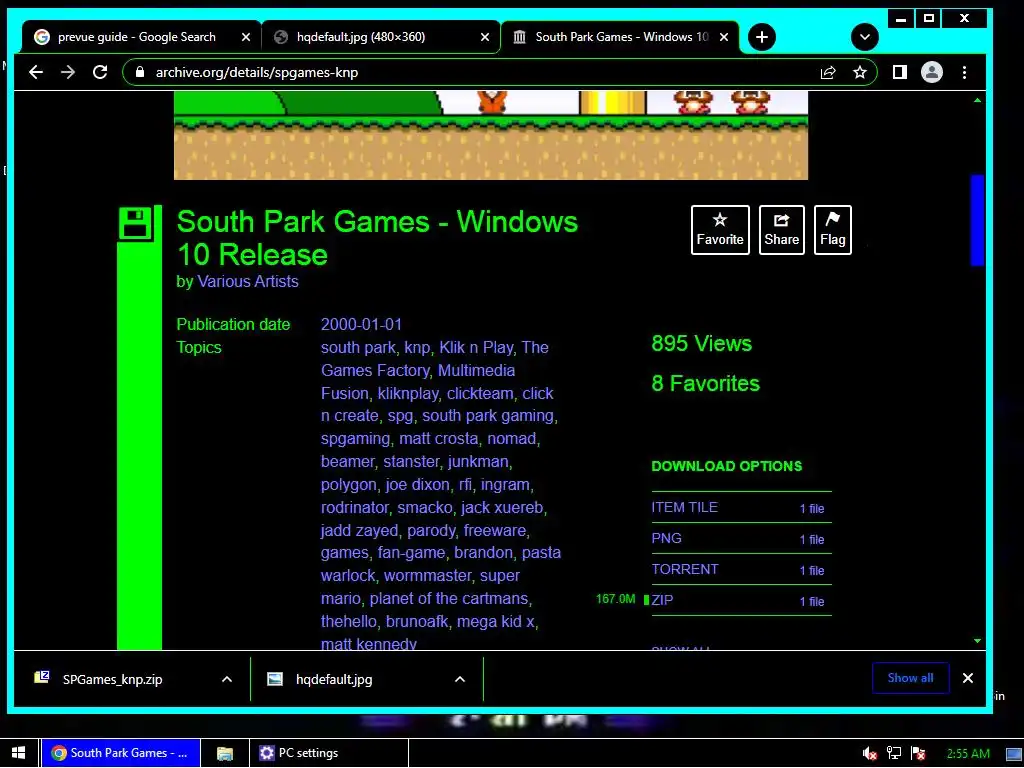Close the downloads bar
Viewport: 1024px width, 768px height.
coord(968,678)
